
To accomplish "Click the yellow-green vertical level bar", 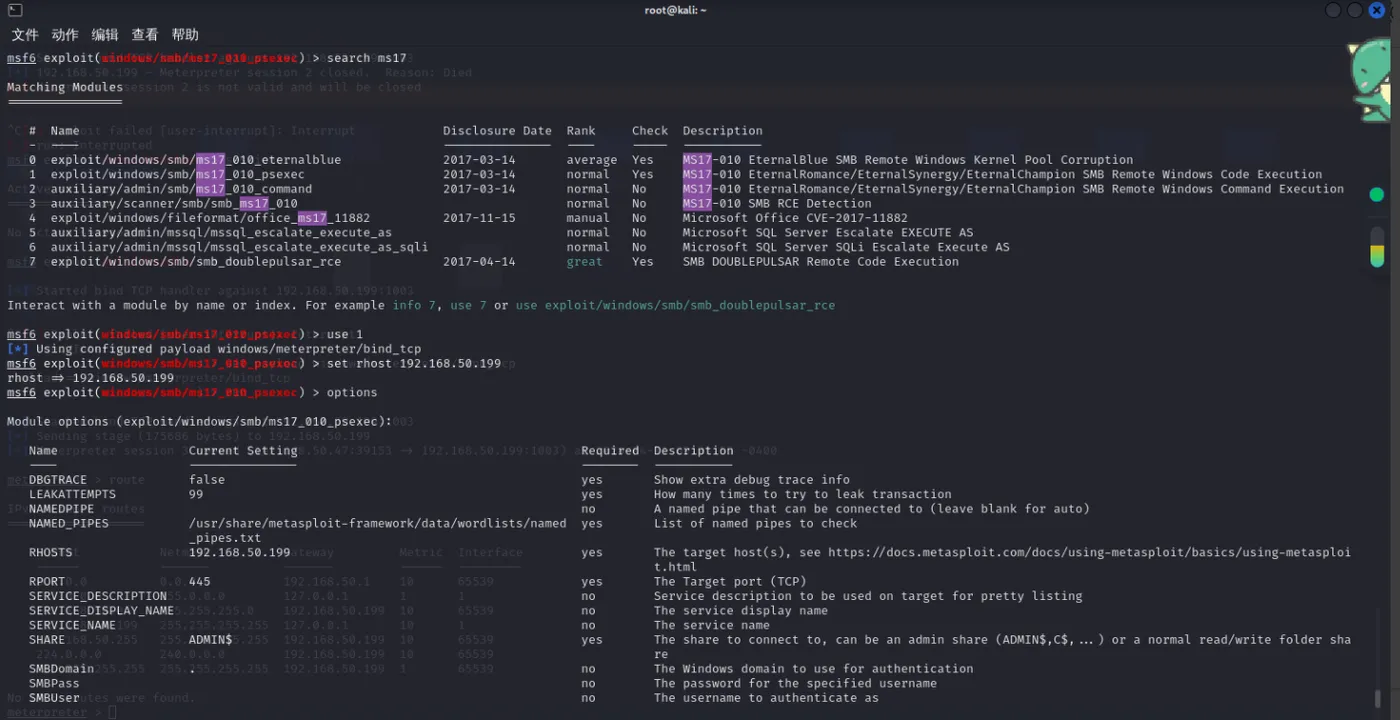I will pyautogui.click(x=1377, y=247).
